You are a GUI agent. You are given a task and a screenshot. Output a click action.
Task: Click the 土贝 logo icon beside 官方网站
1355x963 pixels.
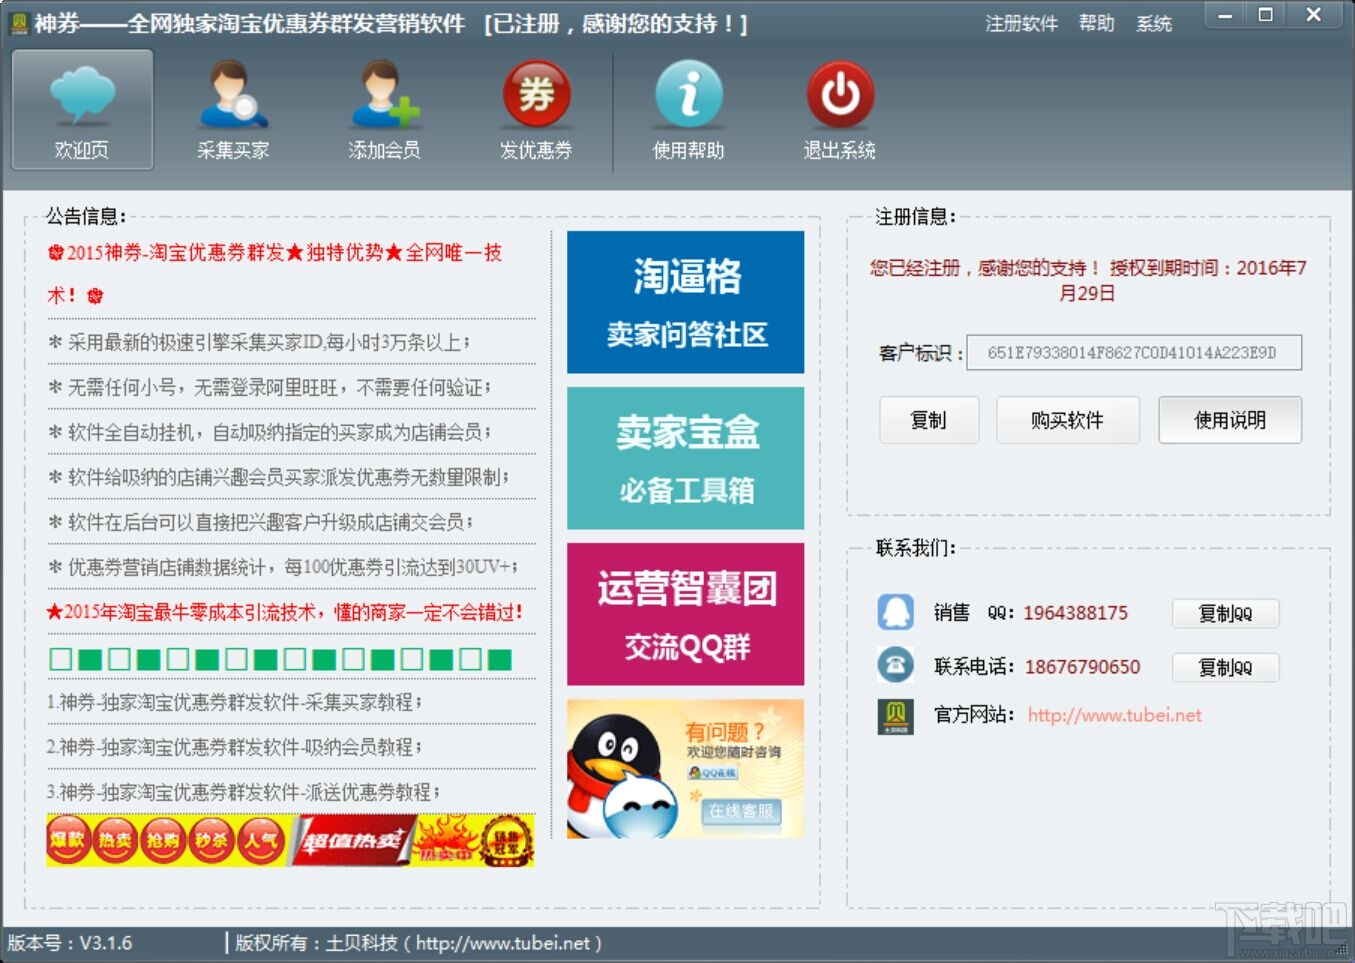click(x=895, y=716)
